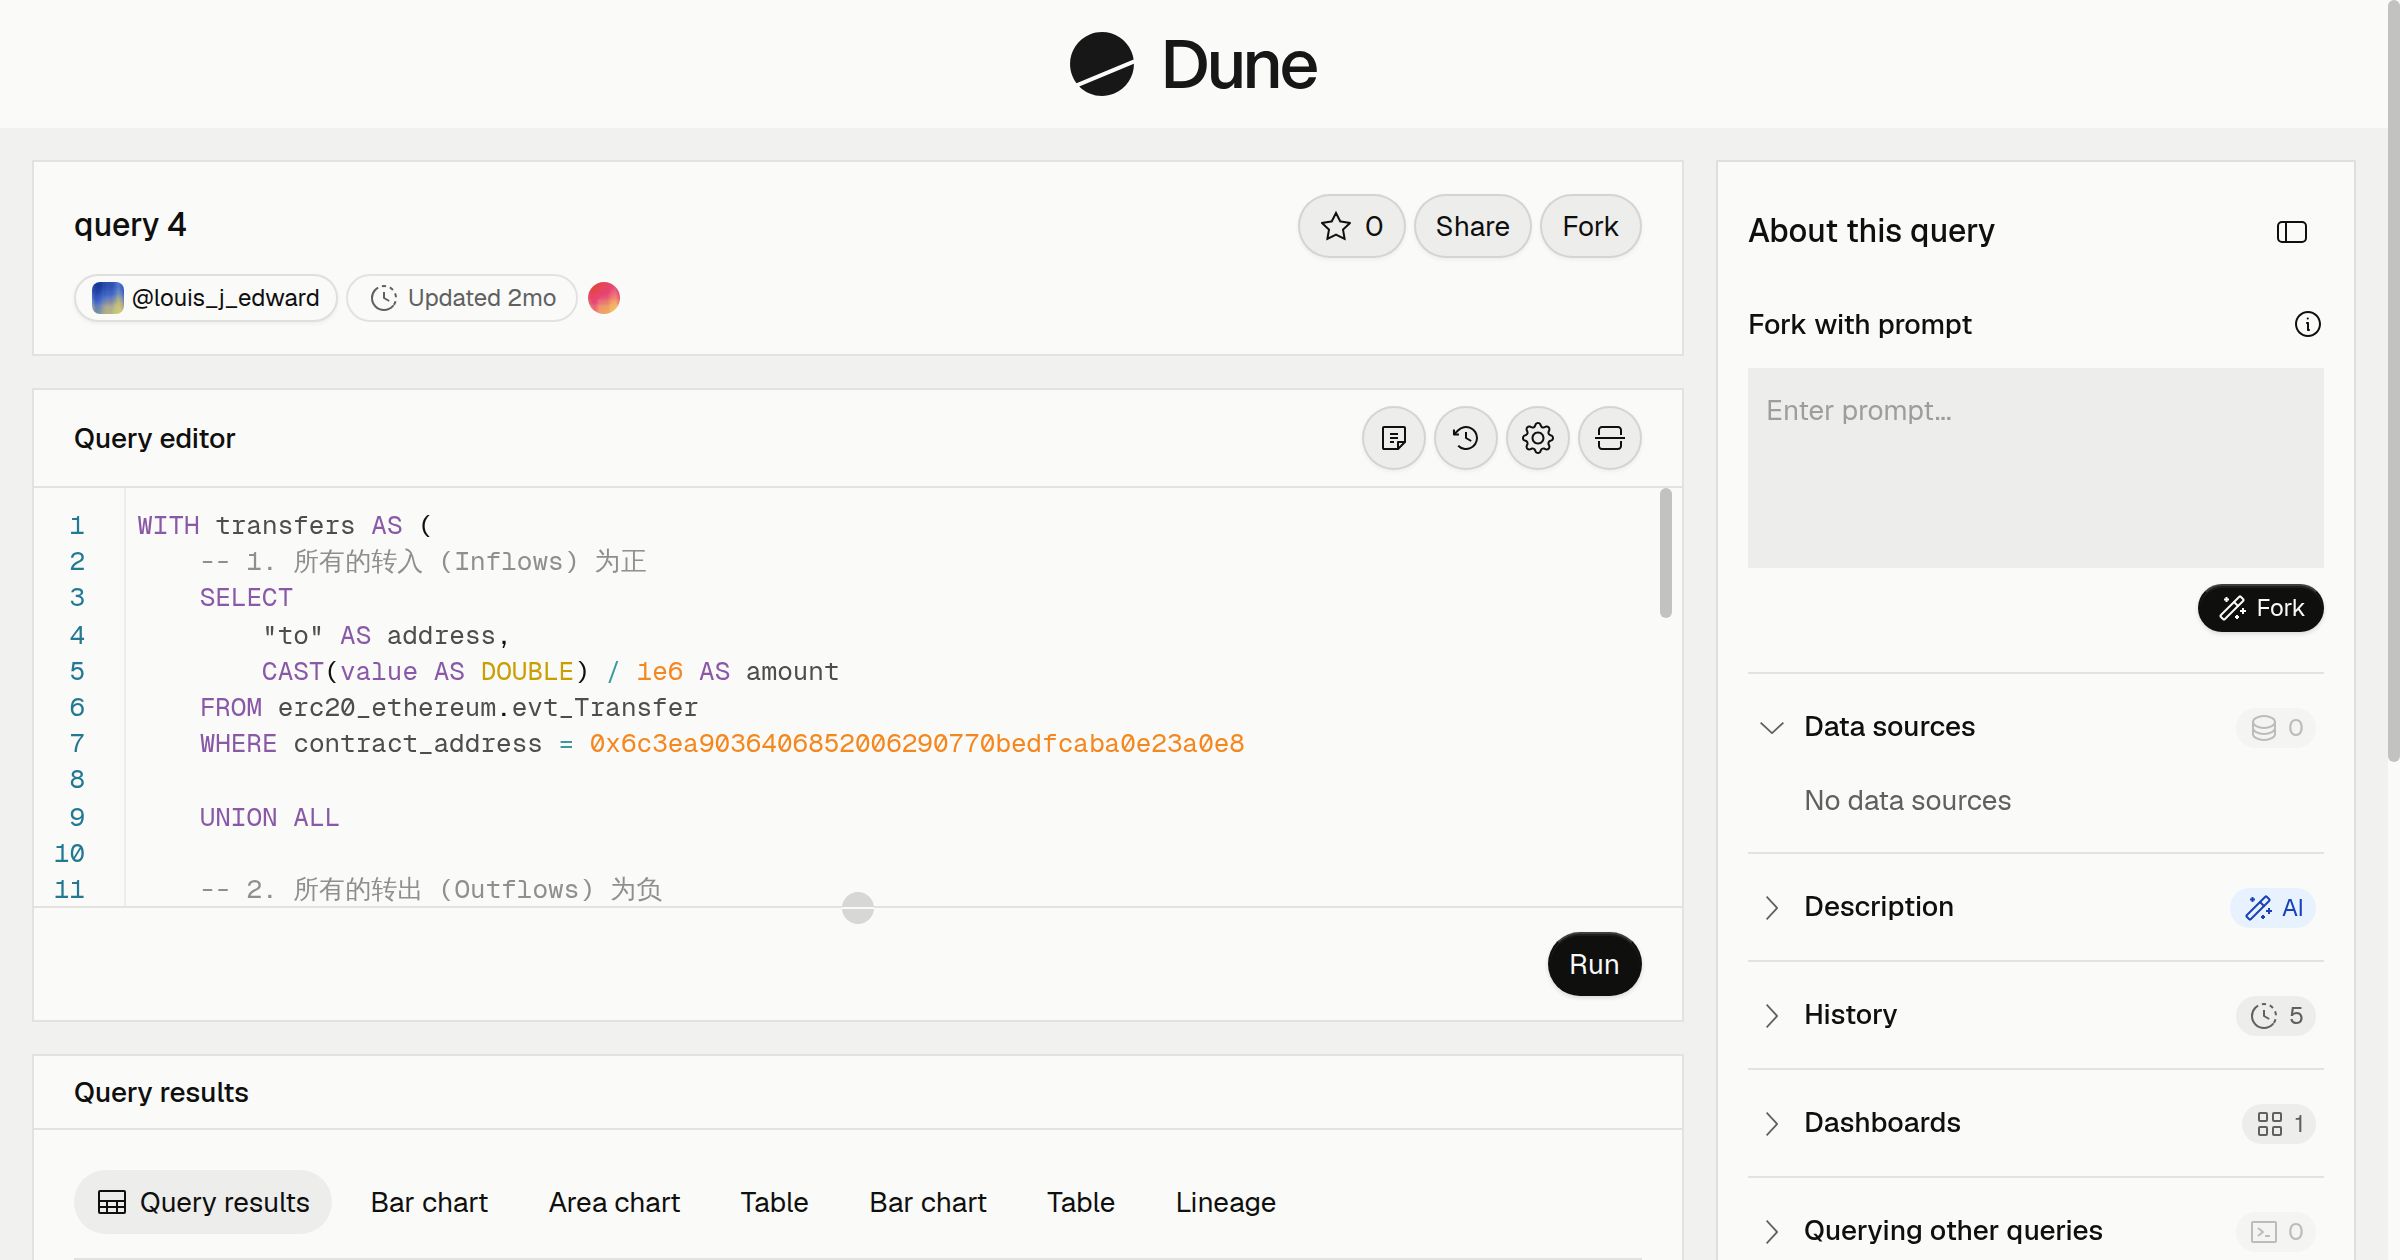Expand the Description section

click(1772, 907)
